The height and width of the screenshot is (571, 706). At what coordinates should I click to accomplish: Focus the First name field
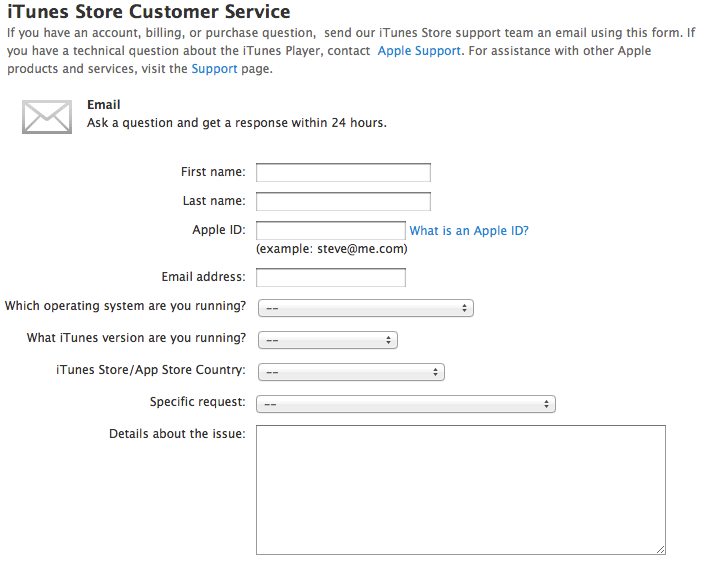[x=344, y=172]
